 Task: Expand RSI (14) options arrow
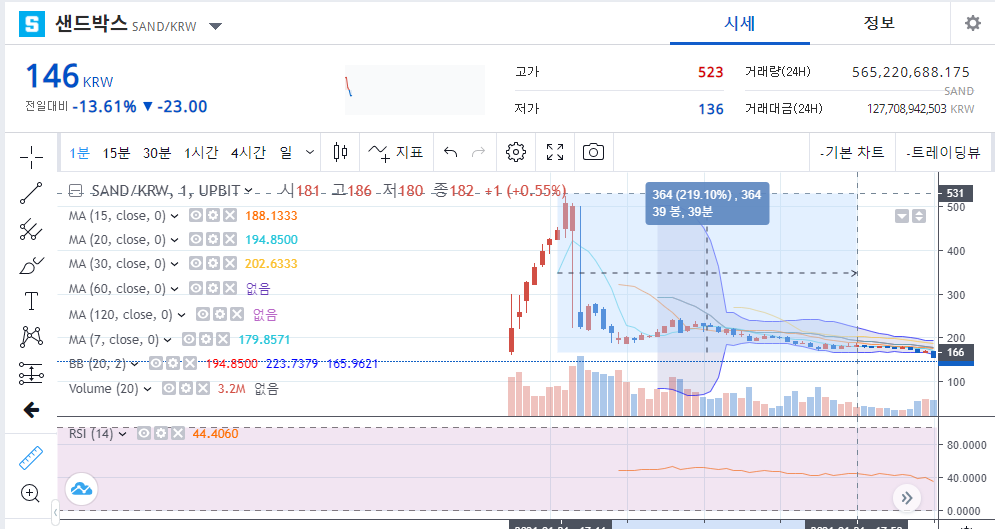tap(122, 434)
